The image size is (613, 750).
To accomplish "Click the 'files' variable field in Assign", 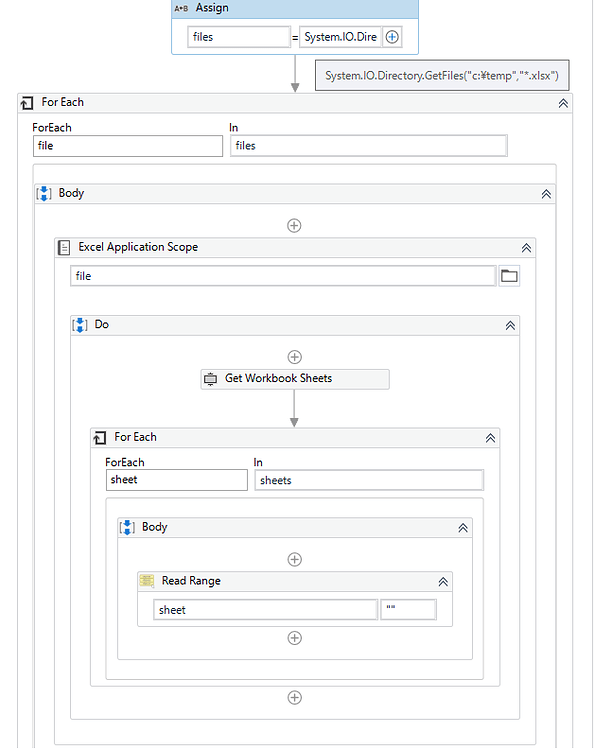I will 240,37.
